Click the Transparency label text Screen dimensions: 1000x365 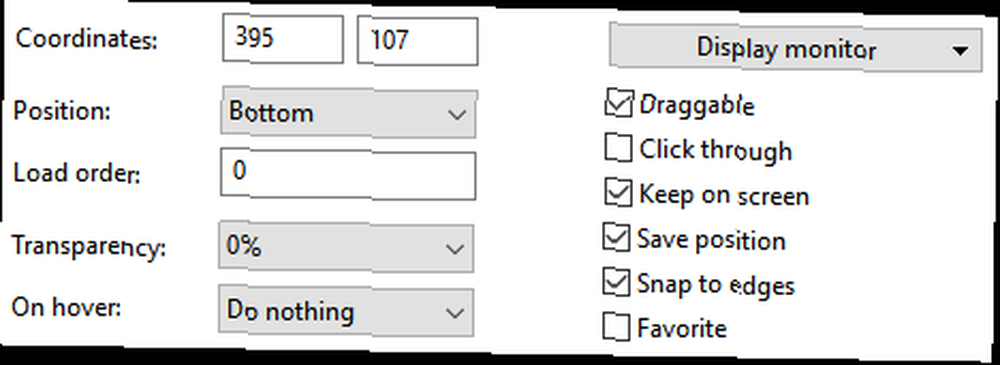point(89,247)
